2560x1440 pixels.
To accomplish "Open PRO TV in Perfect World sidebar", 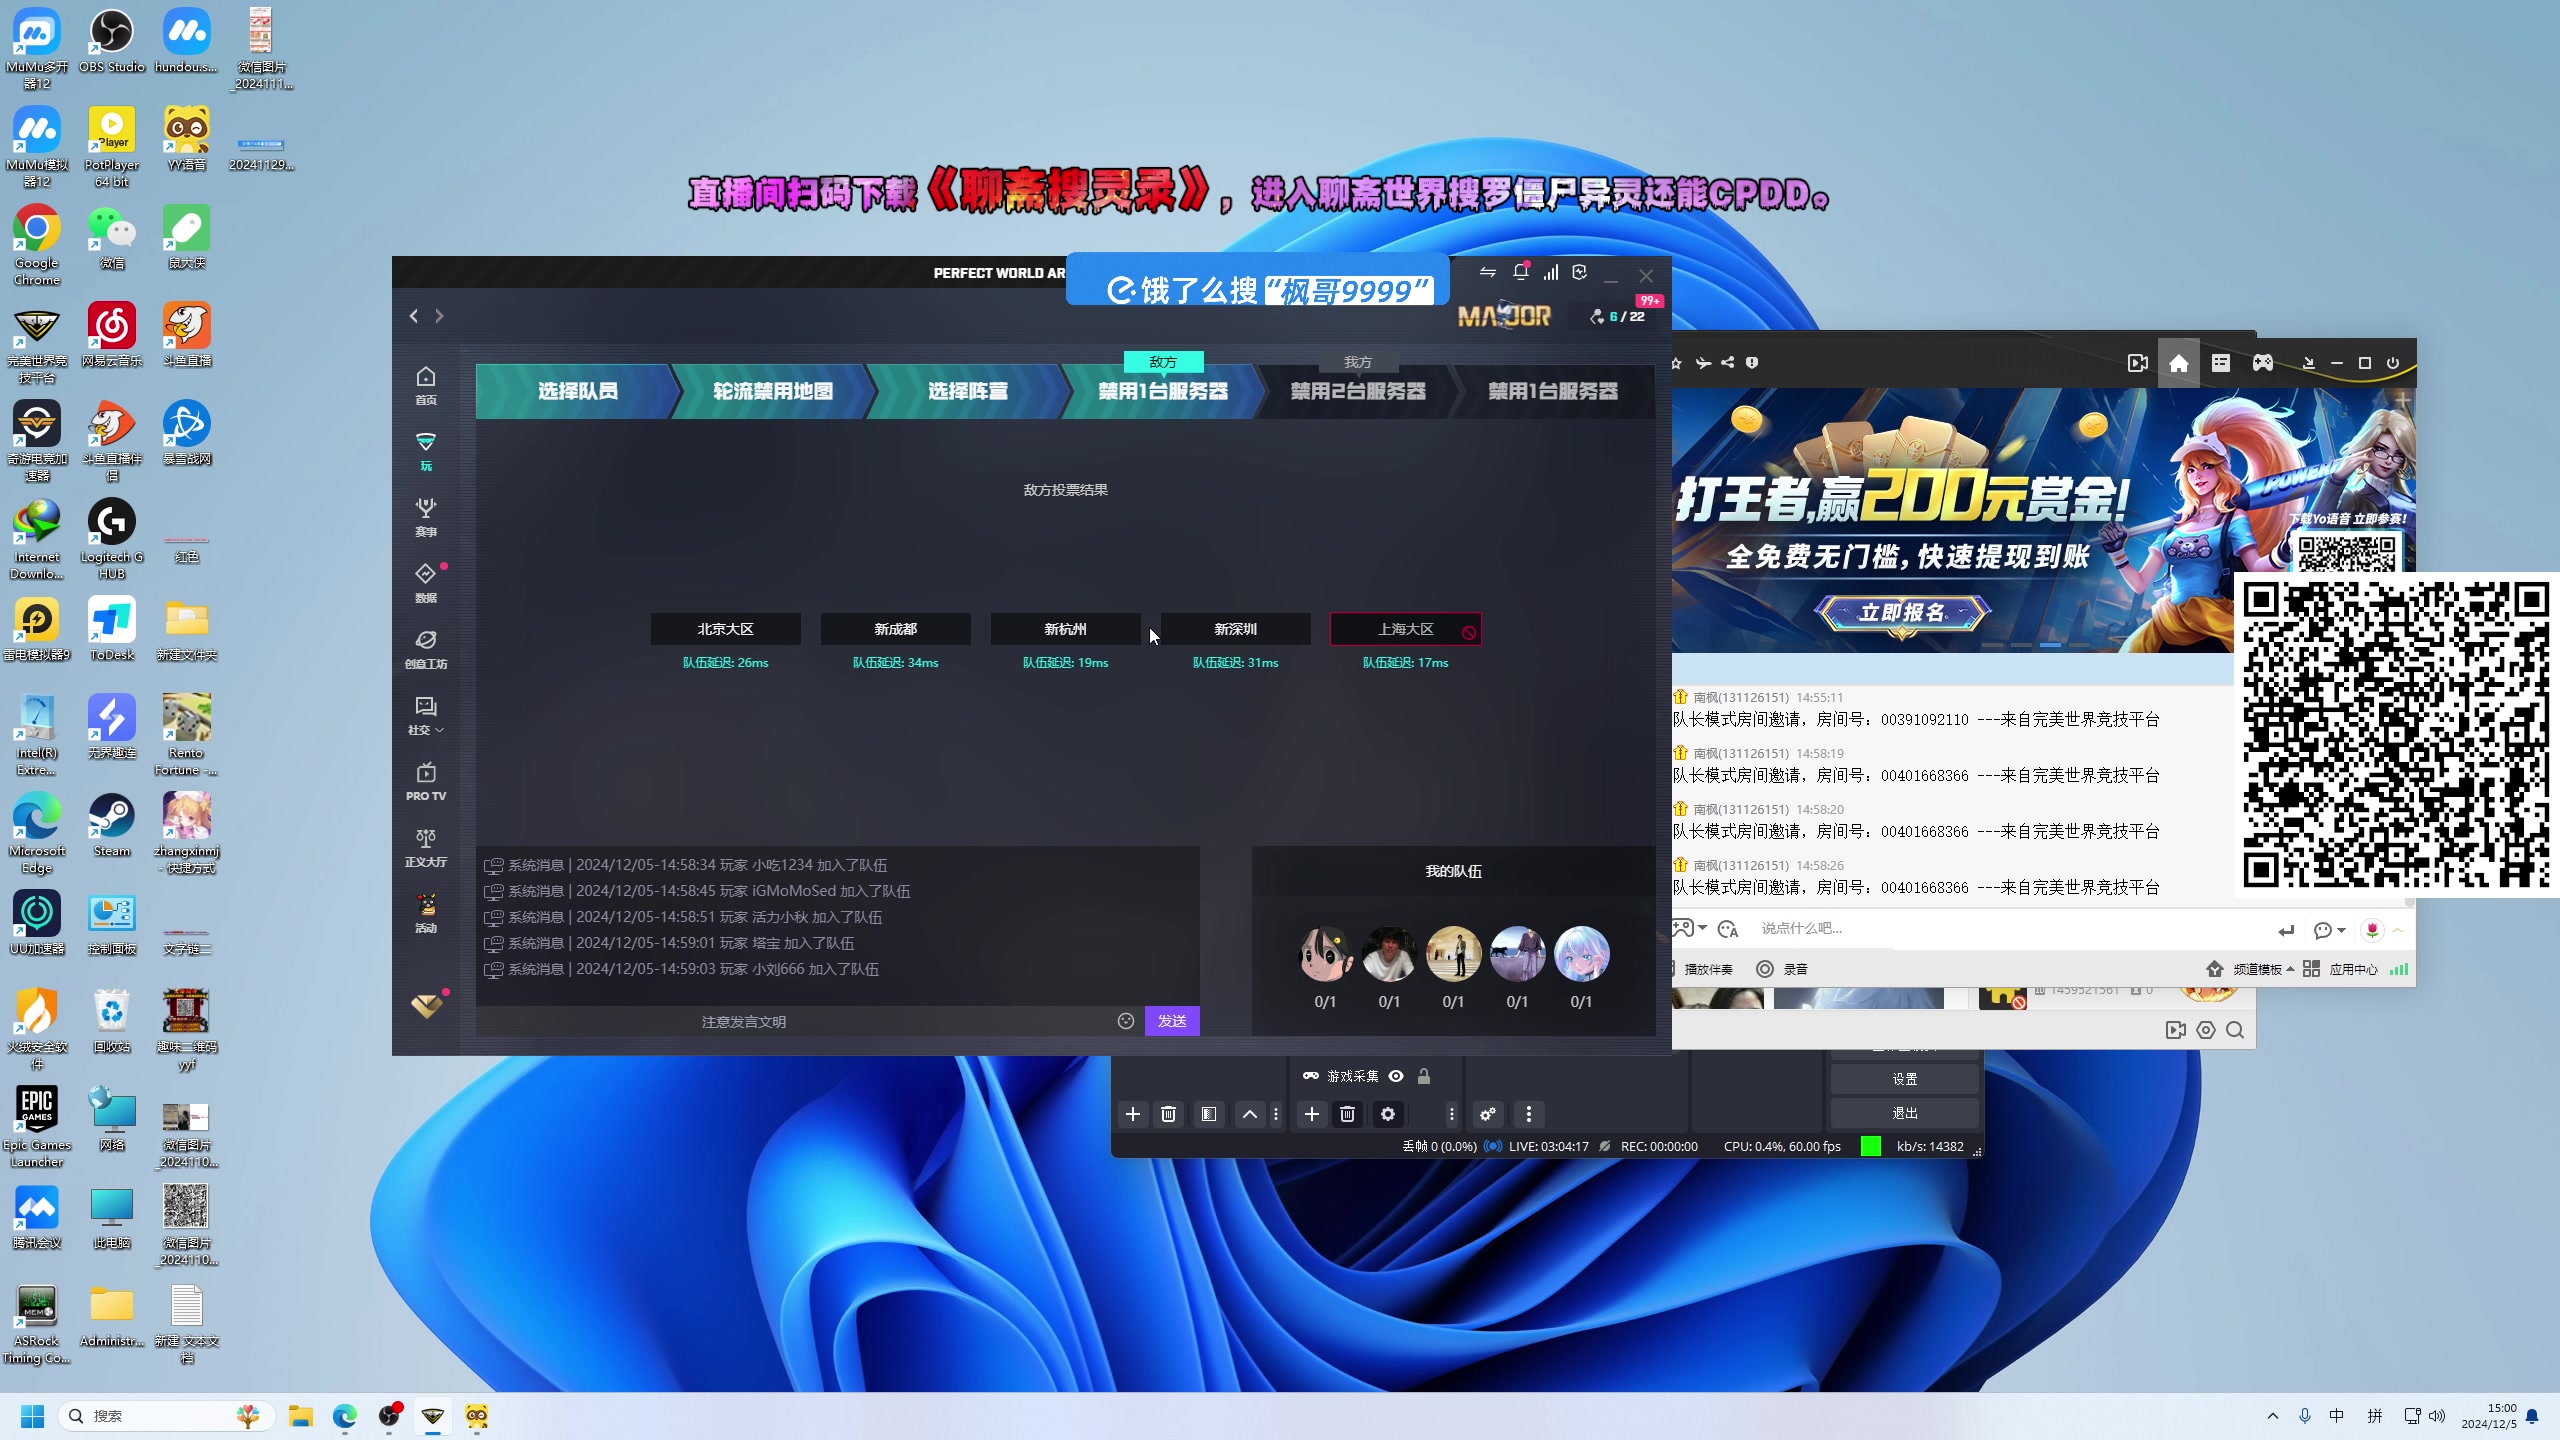I will pyautogui.click(x=426, y=781).
